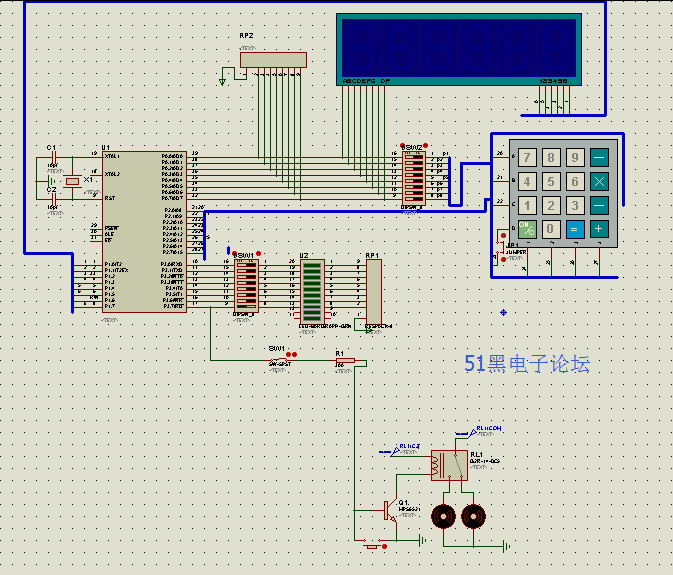Select the RP2 resistor pack
673x575 pixels.
point(273,60)
